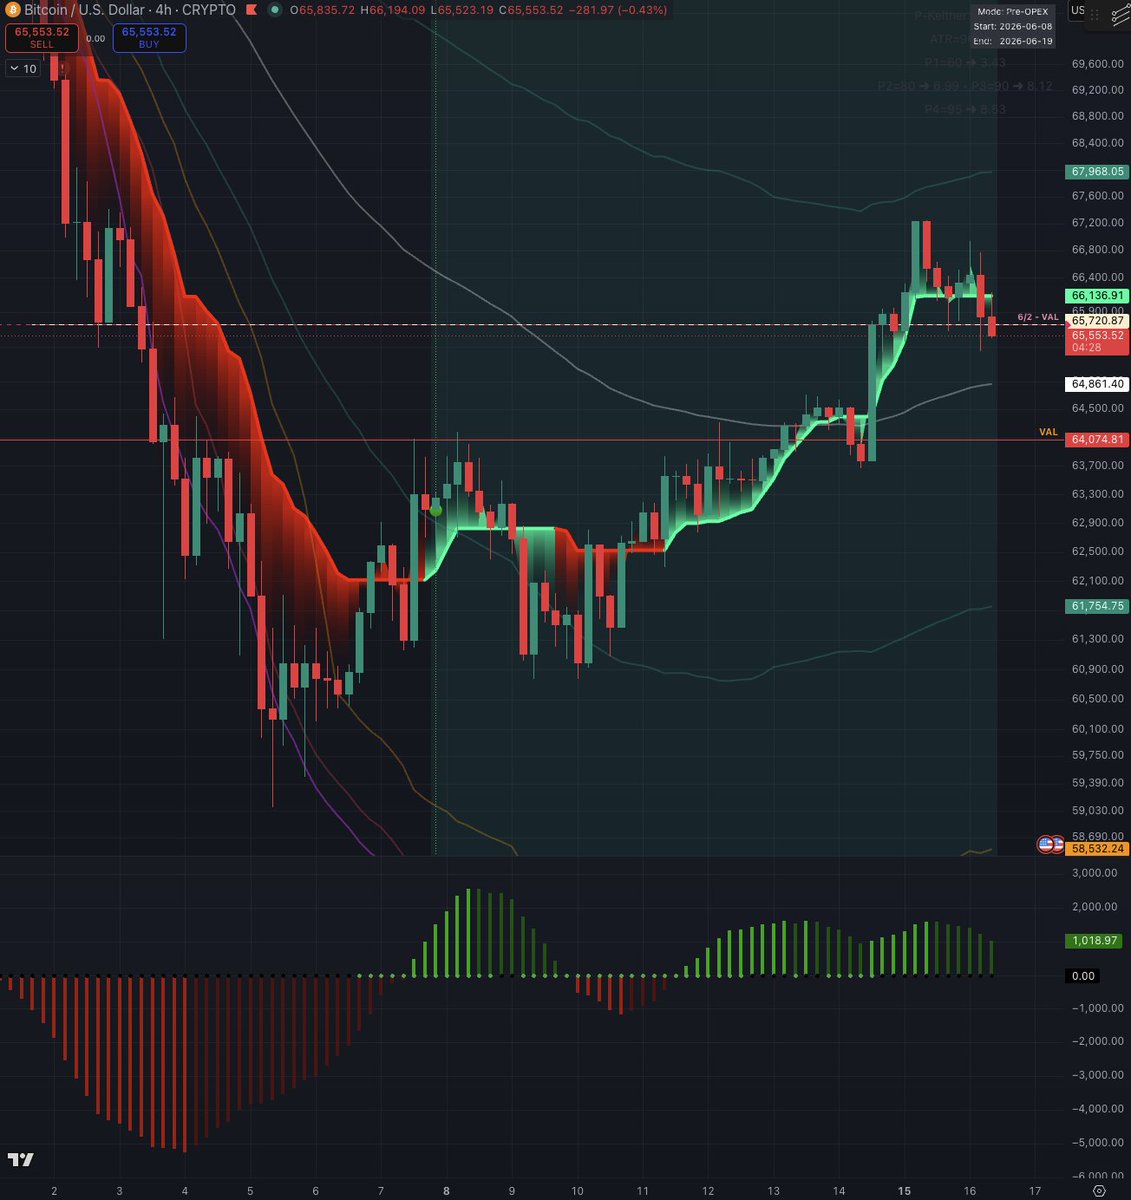Click the 61,754.75 price label

point(1097,606)
